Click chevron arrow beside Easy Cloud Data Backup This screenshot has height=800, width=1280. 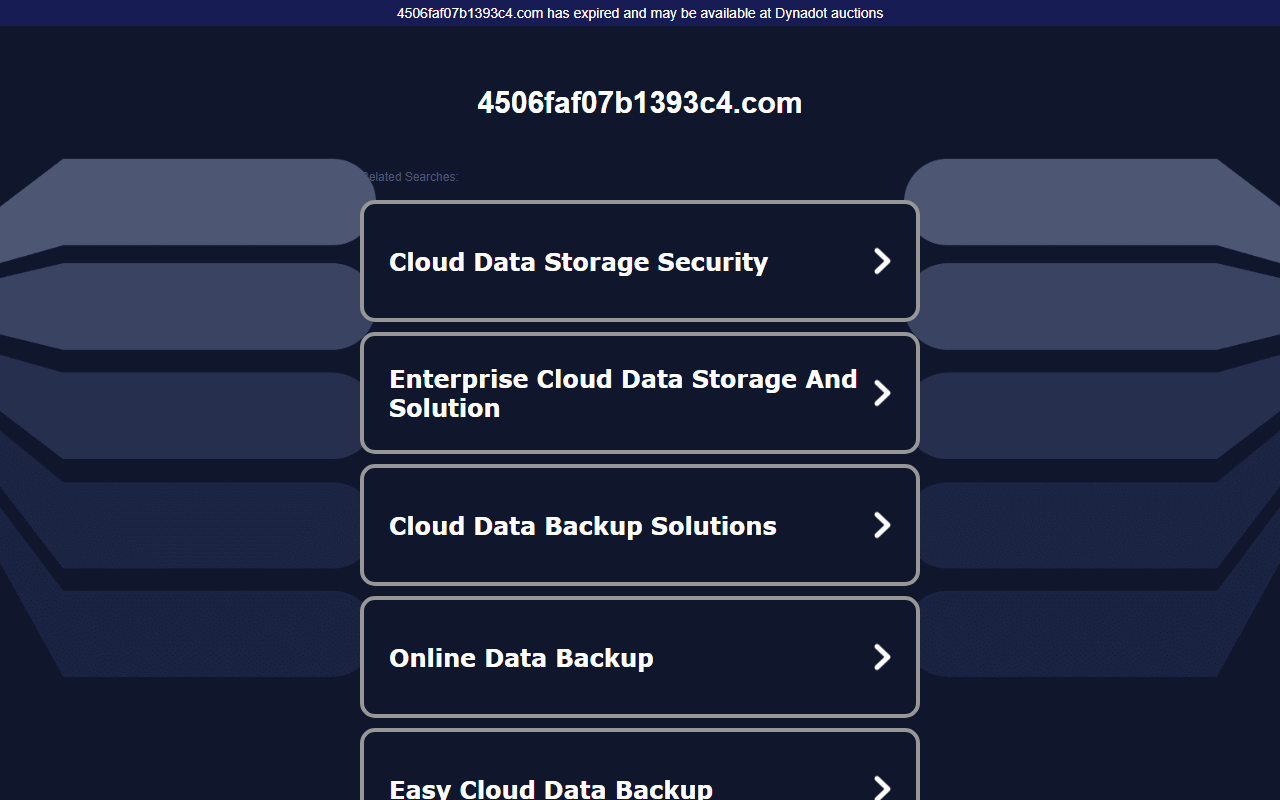tap(882, 788)
